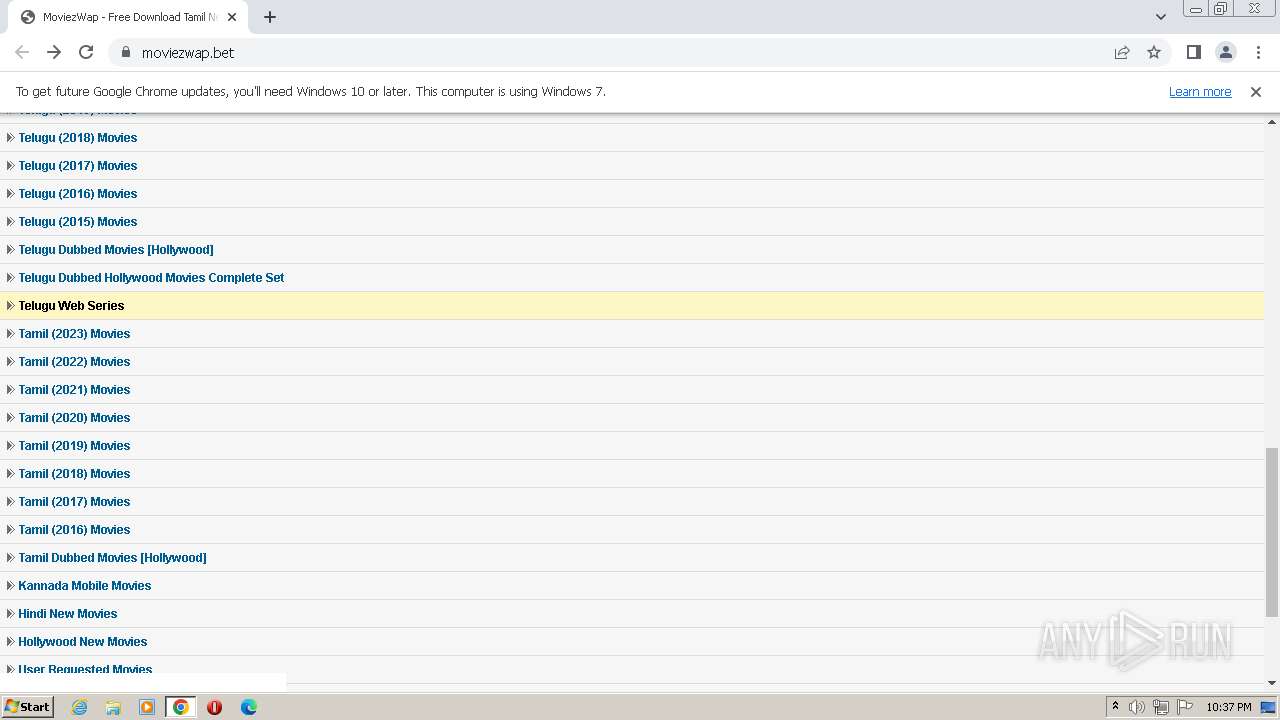Dismiss the Chrome update notification bar
The image size is (1280, 720).
pos(1256,91)
